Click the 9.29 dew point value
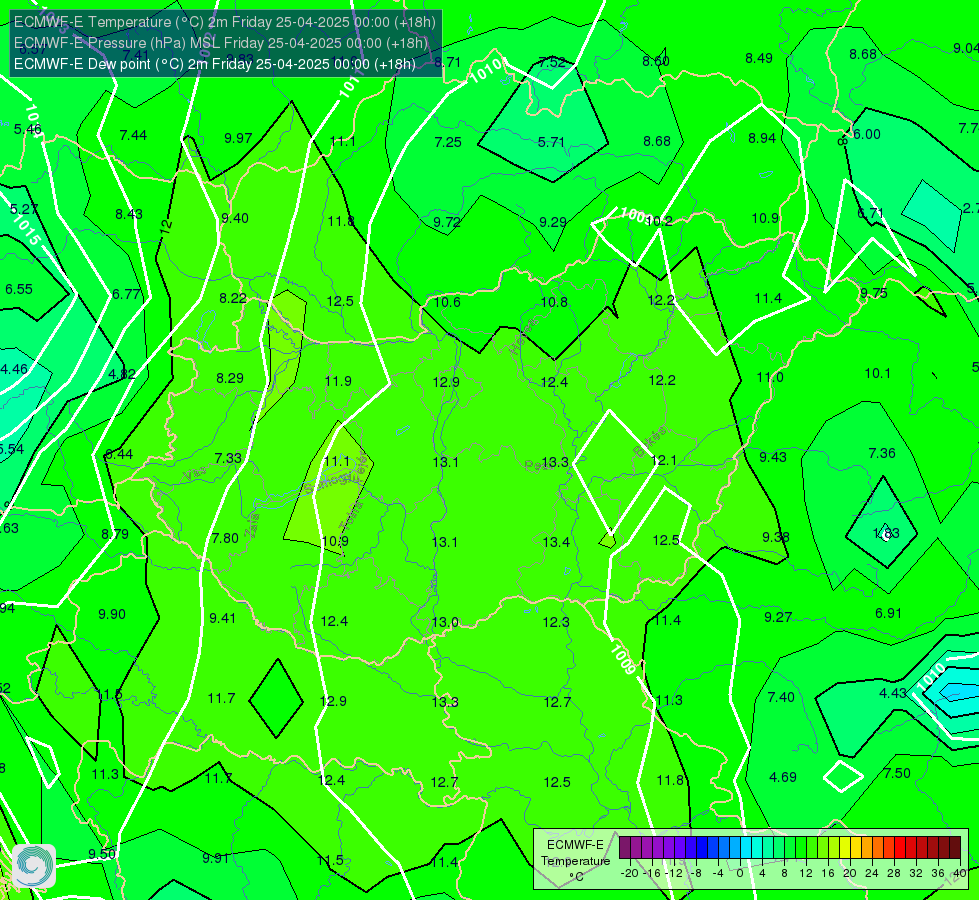979x900 pixels. pos(553,222)
